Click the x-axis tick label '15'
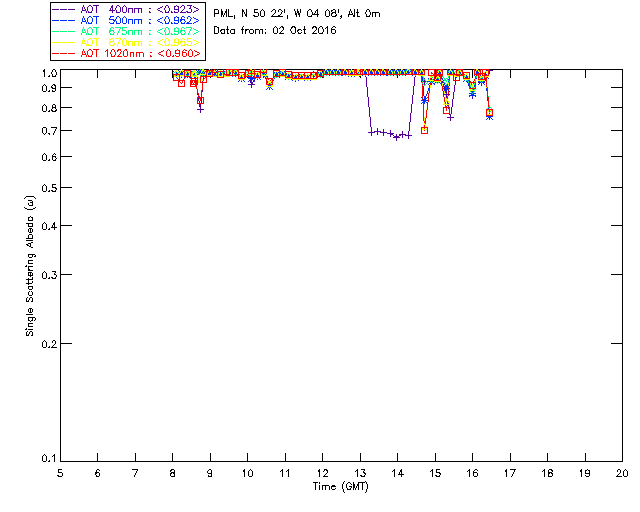This screenshot has height=512, width=640. tap(435, 473)
